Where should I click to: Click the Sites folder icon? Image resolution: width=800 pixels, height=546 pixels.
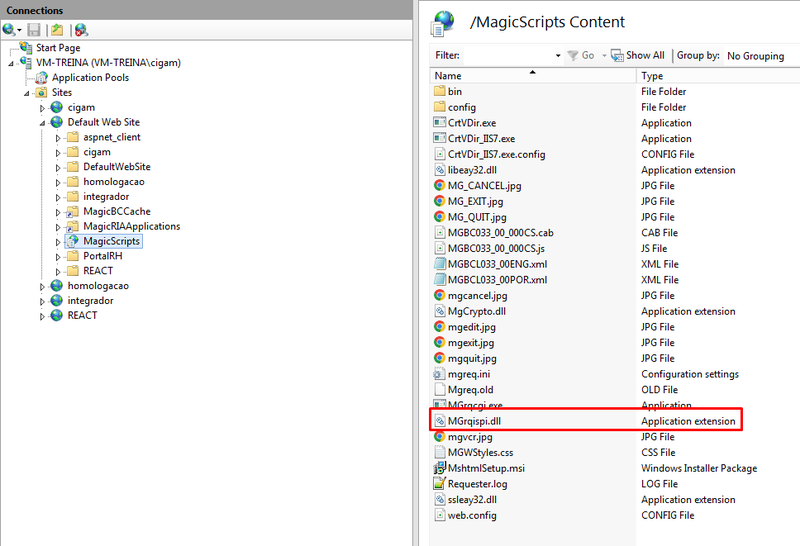[x=41, y=92]
